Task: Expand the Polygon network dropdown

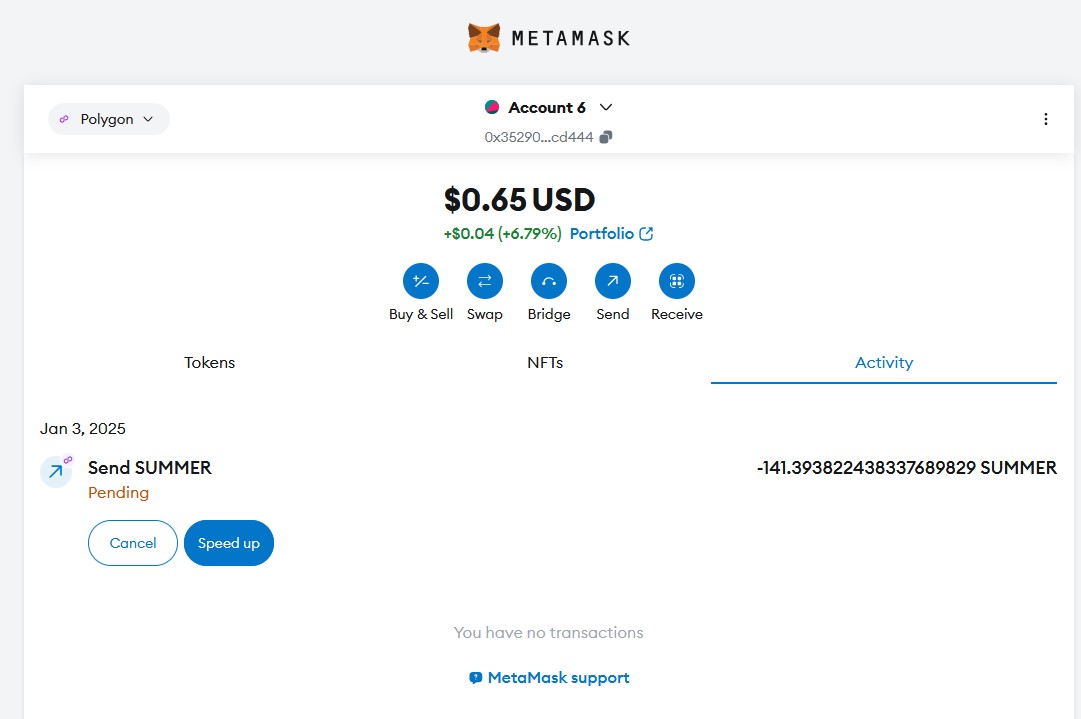Action: click(108, 119)
